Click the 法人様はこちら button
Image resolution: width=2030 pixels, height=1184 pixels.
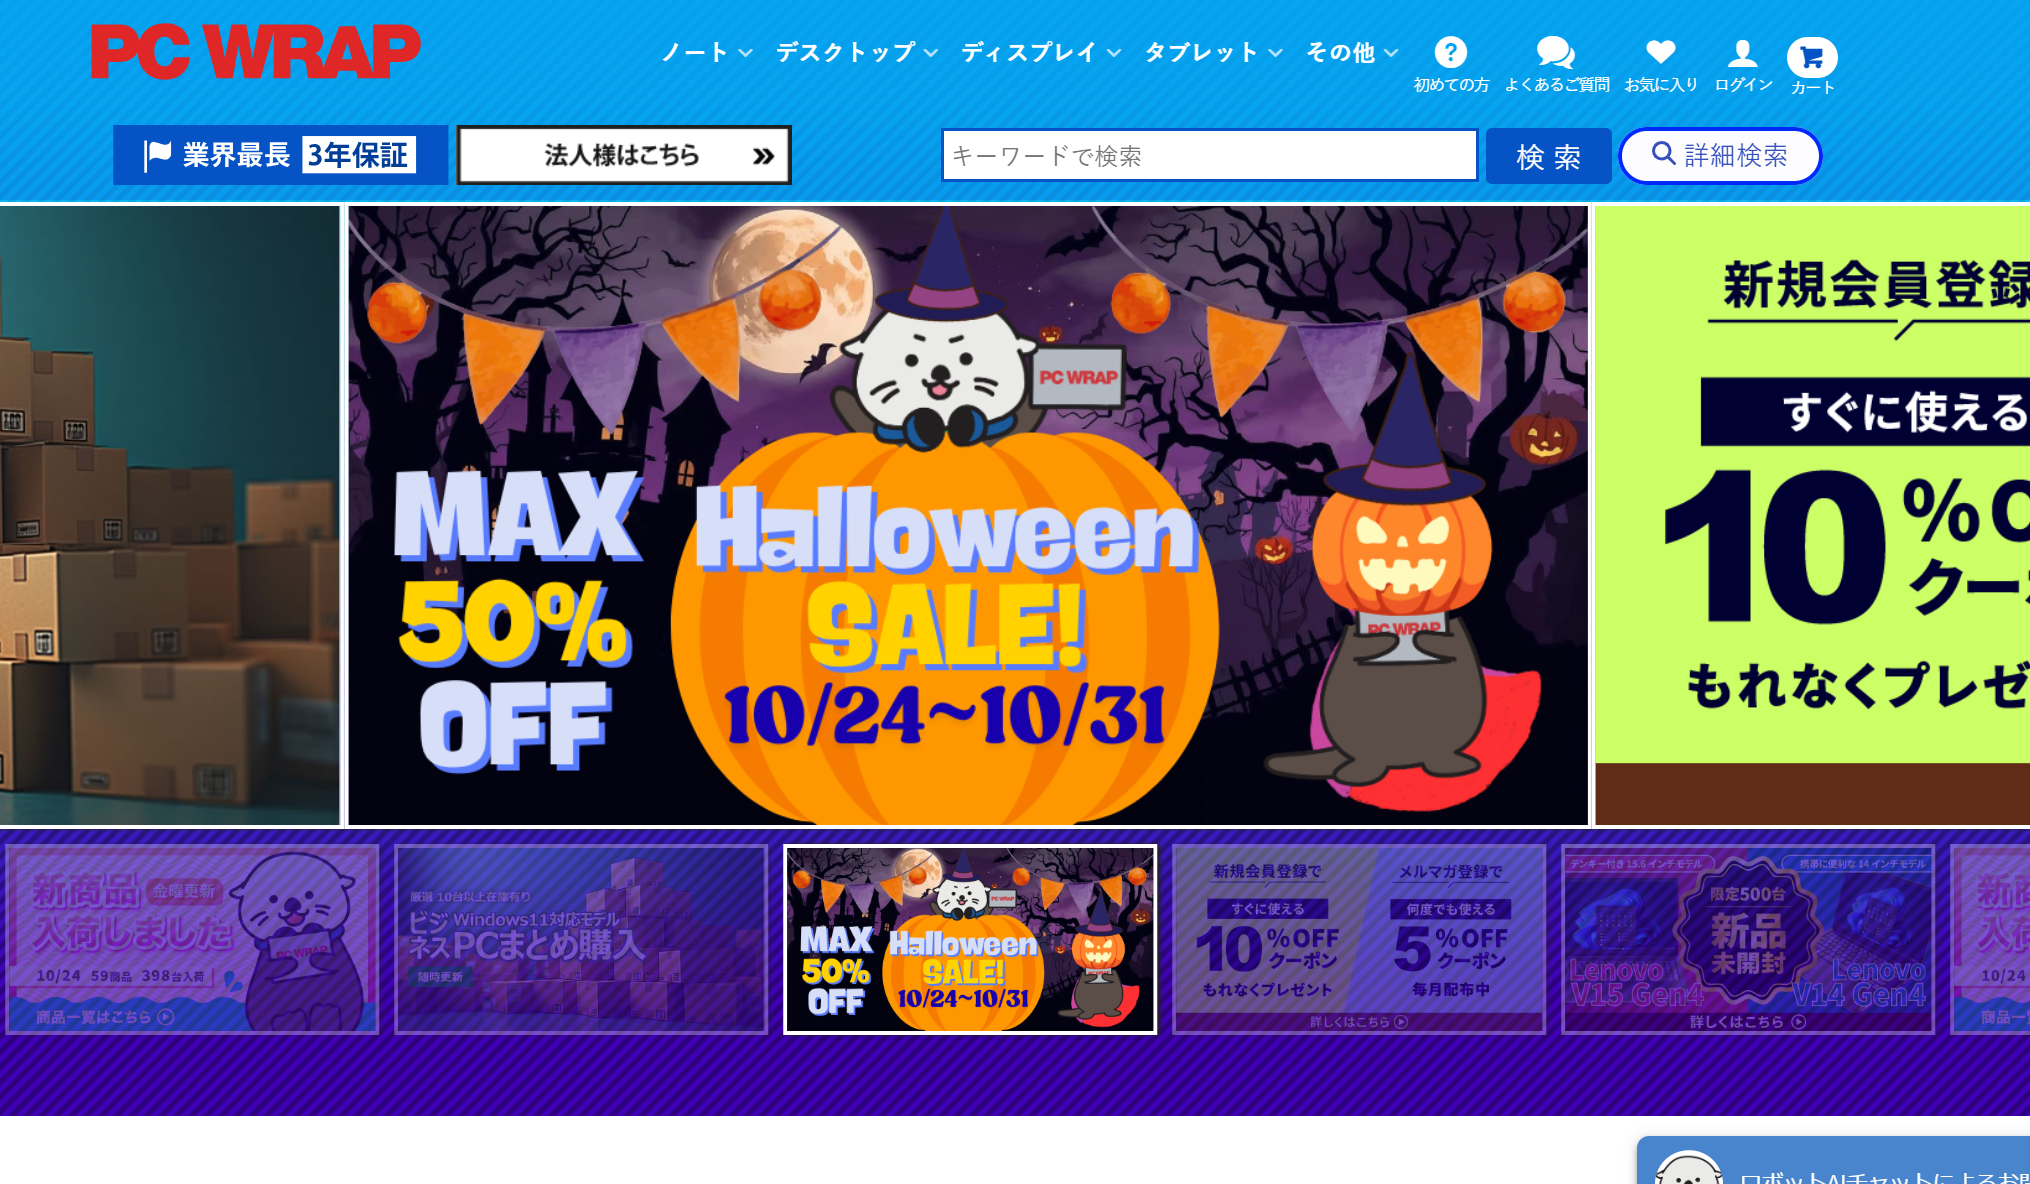click(x=624, y=155)
